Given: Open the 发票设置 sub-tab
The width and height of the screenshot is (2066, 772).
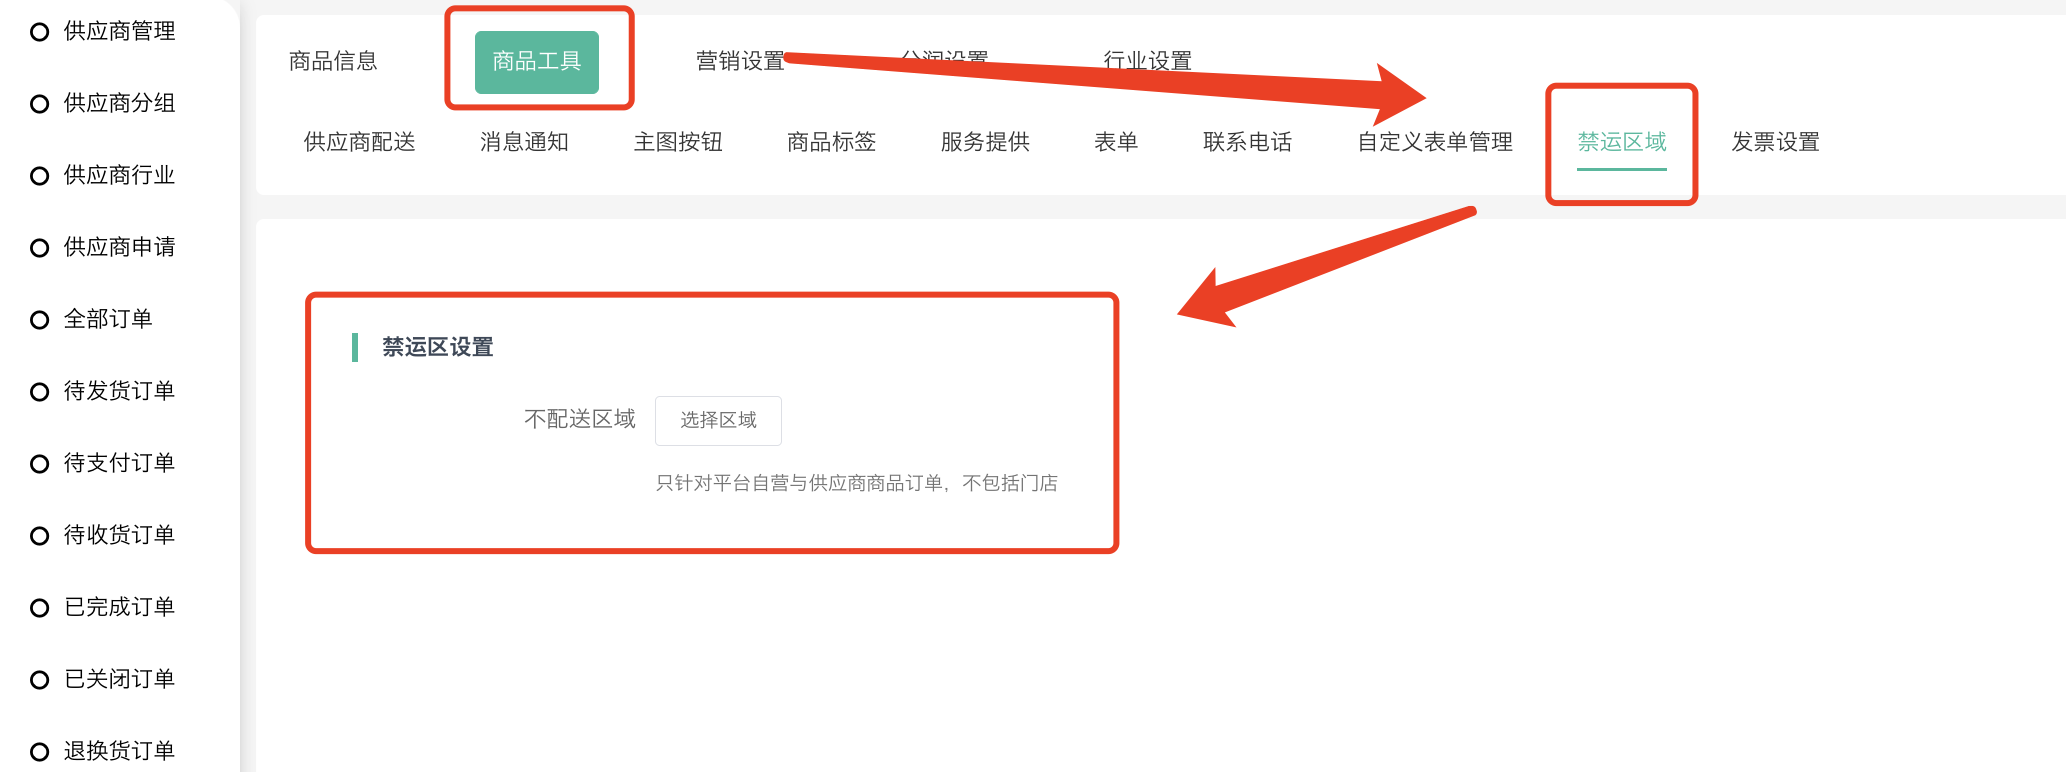Looking at the screenshot, I should click(1776, 142).
